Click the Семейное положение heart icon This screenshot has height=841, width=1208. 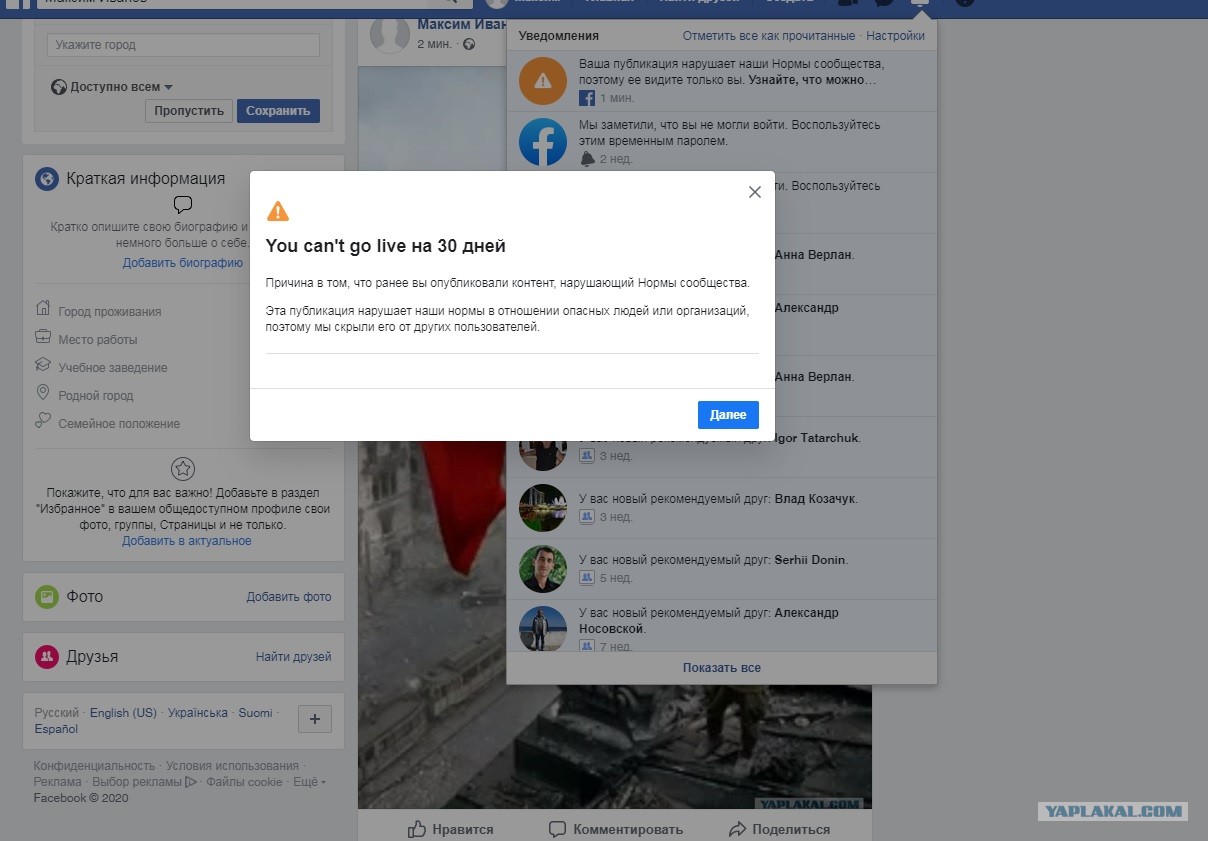(43, 421)
